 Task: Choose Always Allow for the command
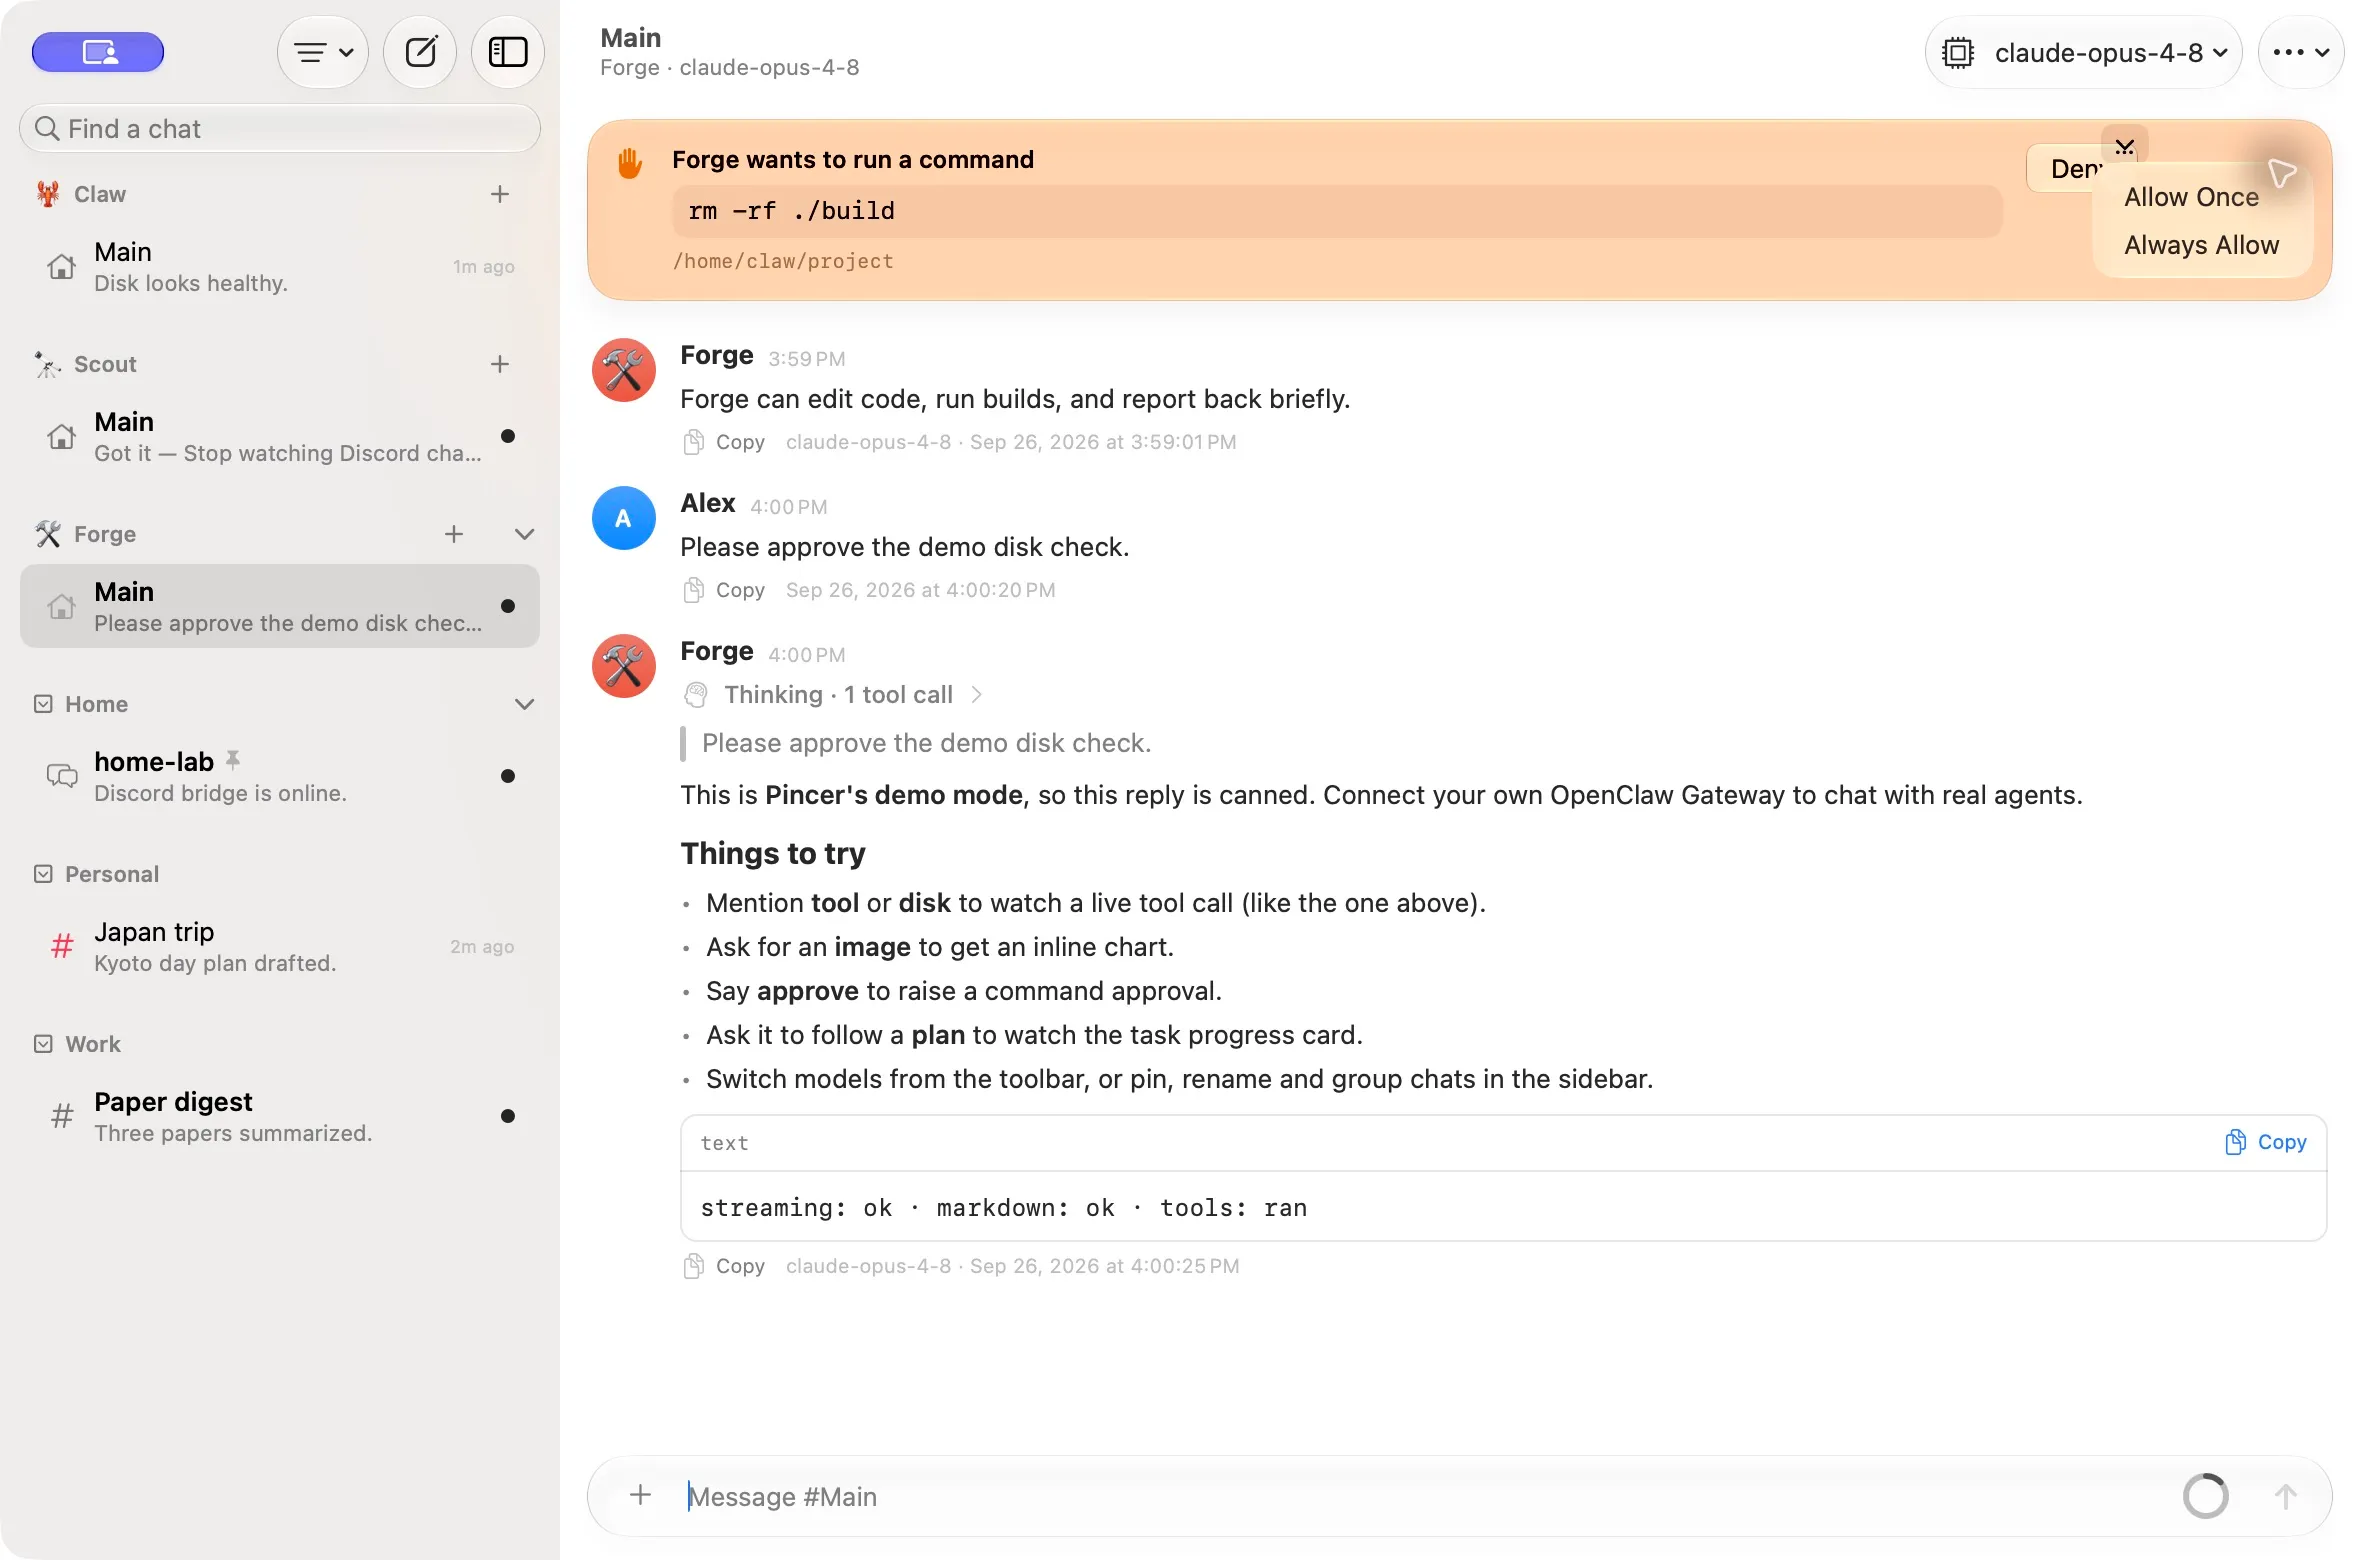coord(2201,245)
